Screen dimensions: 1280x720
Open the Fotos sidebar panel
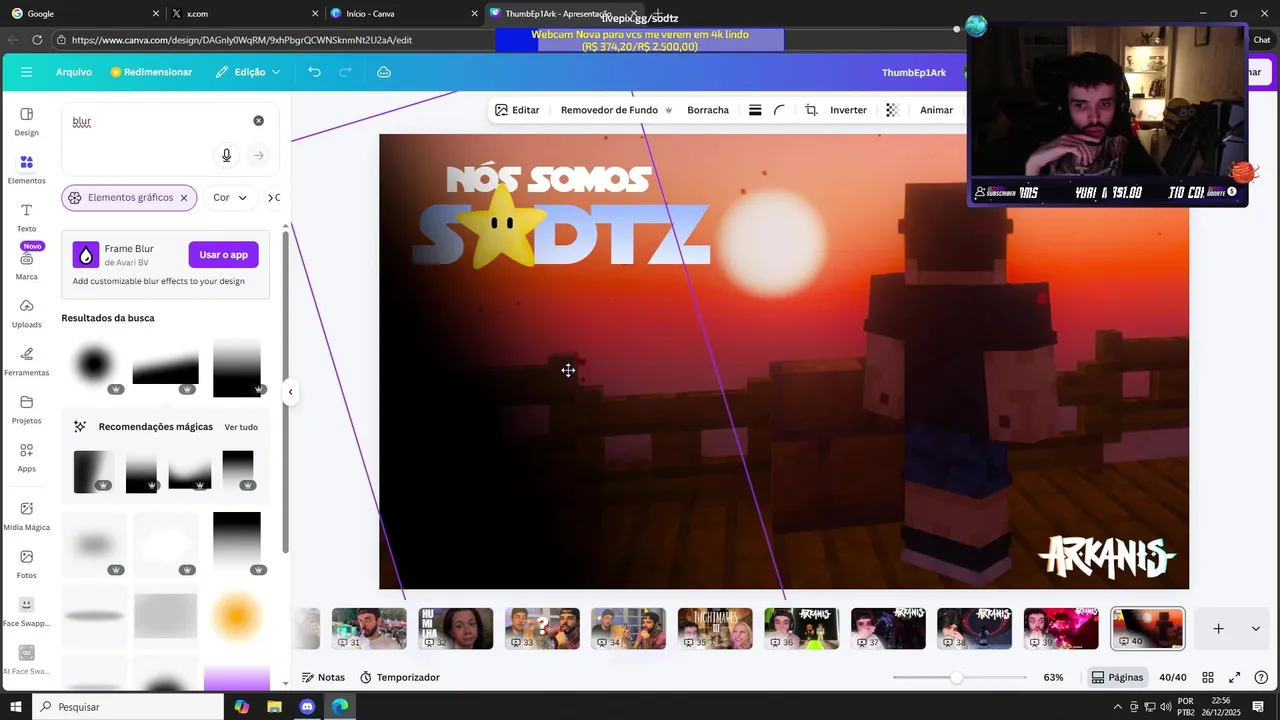(27, 563)
